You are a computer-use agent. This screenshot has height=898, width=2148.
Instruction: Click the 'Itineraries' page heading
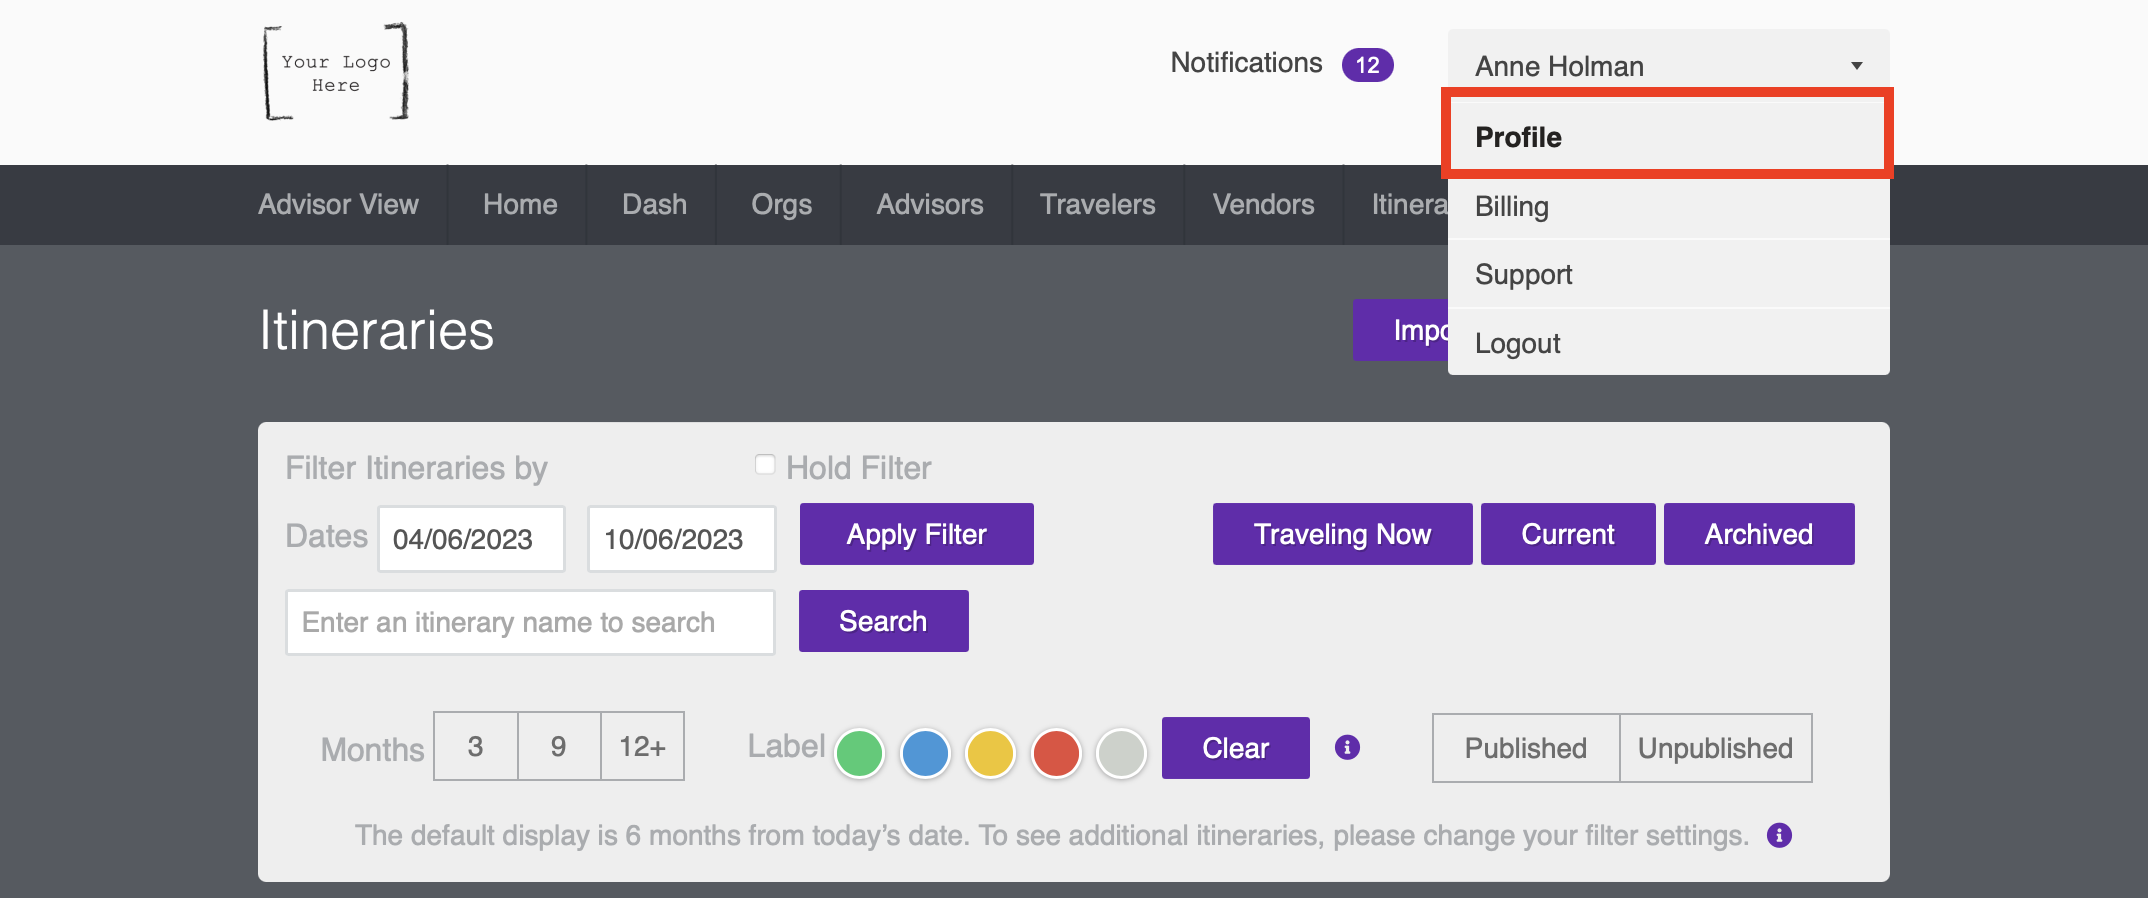tap(376, 330)
